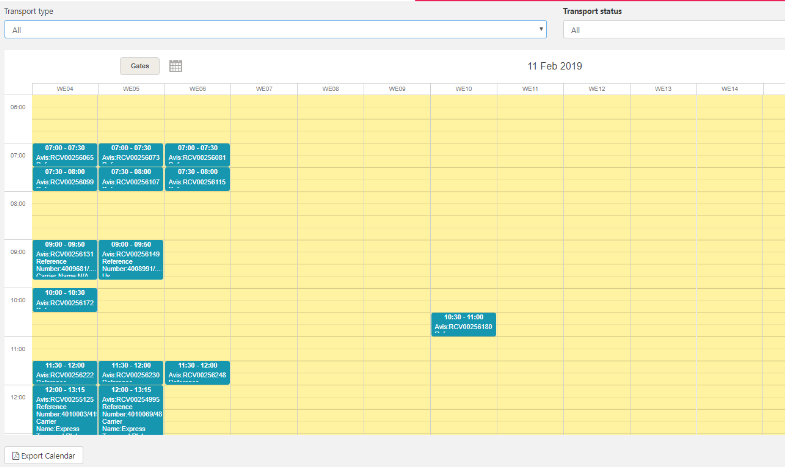Click the 11 Feb 2019 date title
Image resolution: width=785 pixels, height=467 pixels.
(554, 66)
